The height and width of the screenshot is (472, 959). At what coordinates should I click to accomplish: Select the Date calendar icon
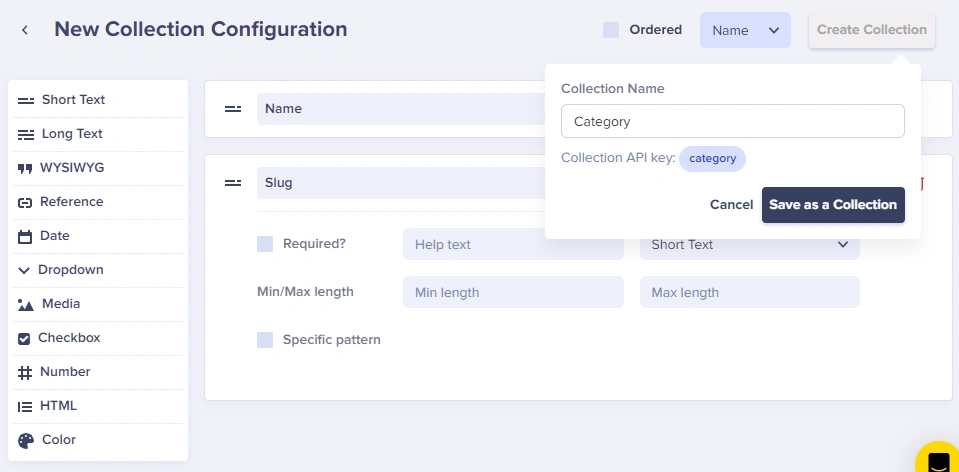25,237
